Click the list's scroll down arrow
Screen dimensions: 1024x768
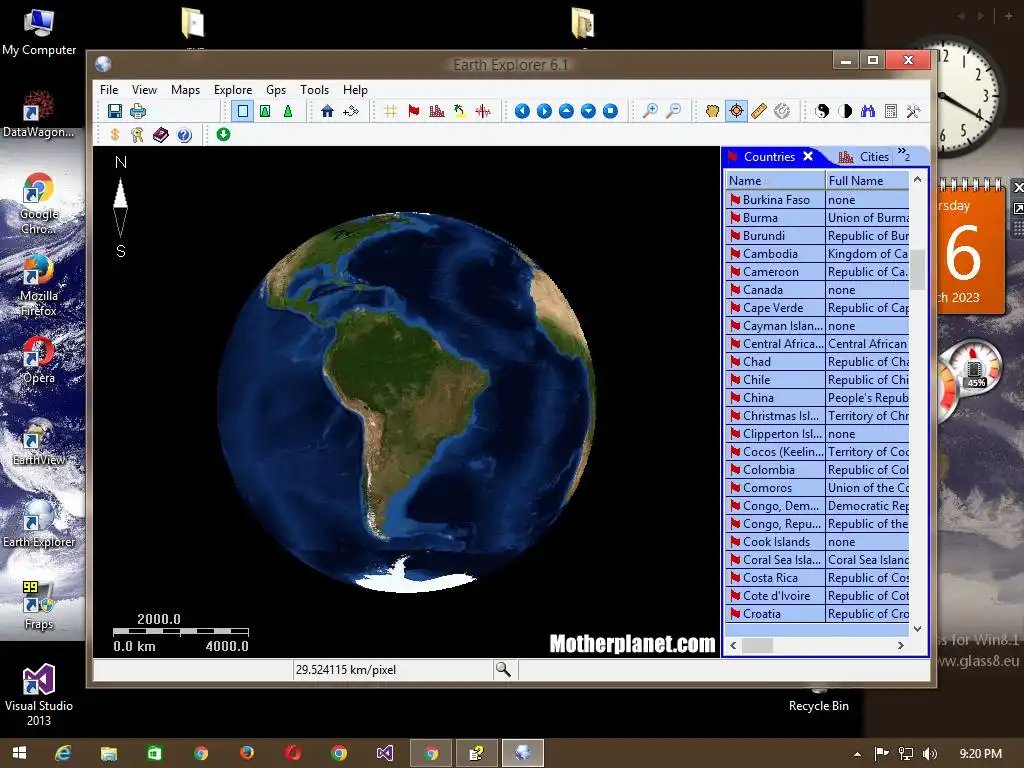click(x=918, y=629)
